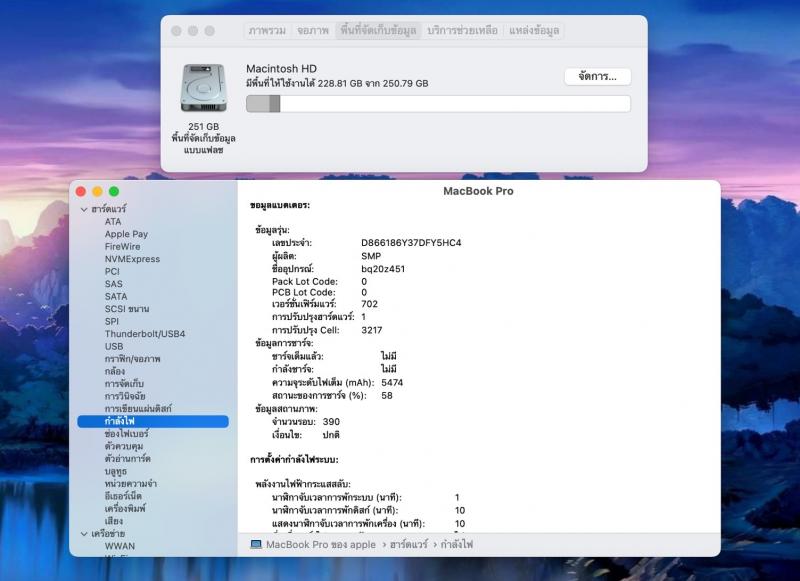Select การเขียนแผ่นดิสก์ in the sidebar
800x581 pixels.
[x=138, y=409]
